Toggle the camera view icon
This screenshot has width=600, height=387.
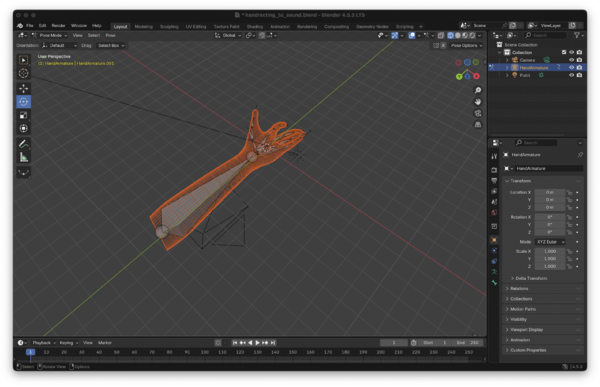coord(478,113)
